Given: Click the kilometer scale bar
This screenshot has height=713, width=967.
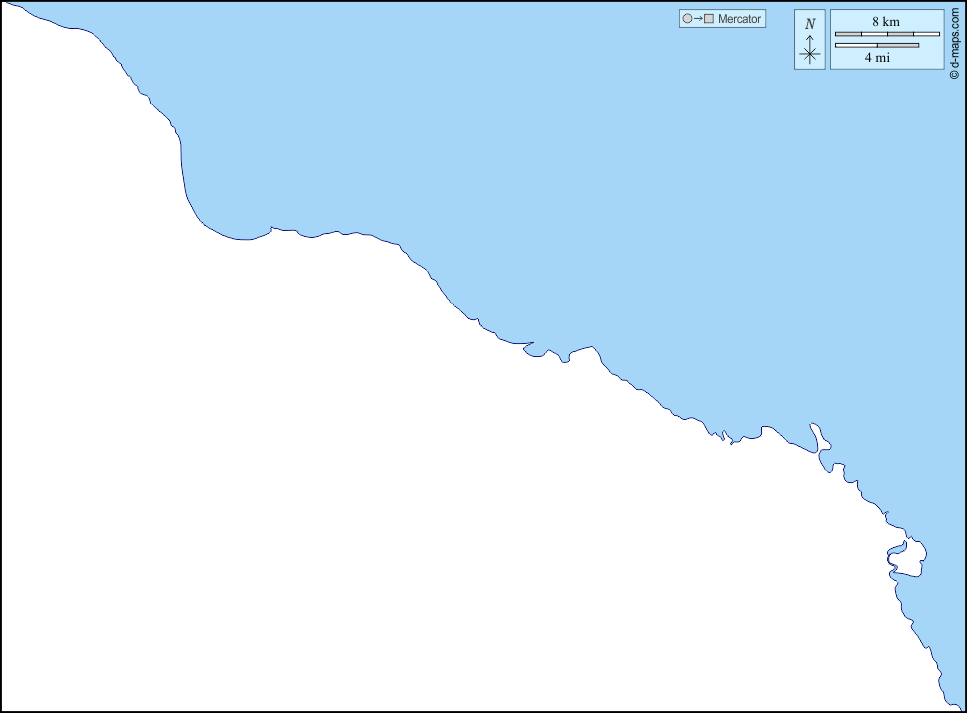Looking at the screenshot, I should [x=887, y=34].
